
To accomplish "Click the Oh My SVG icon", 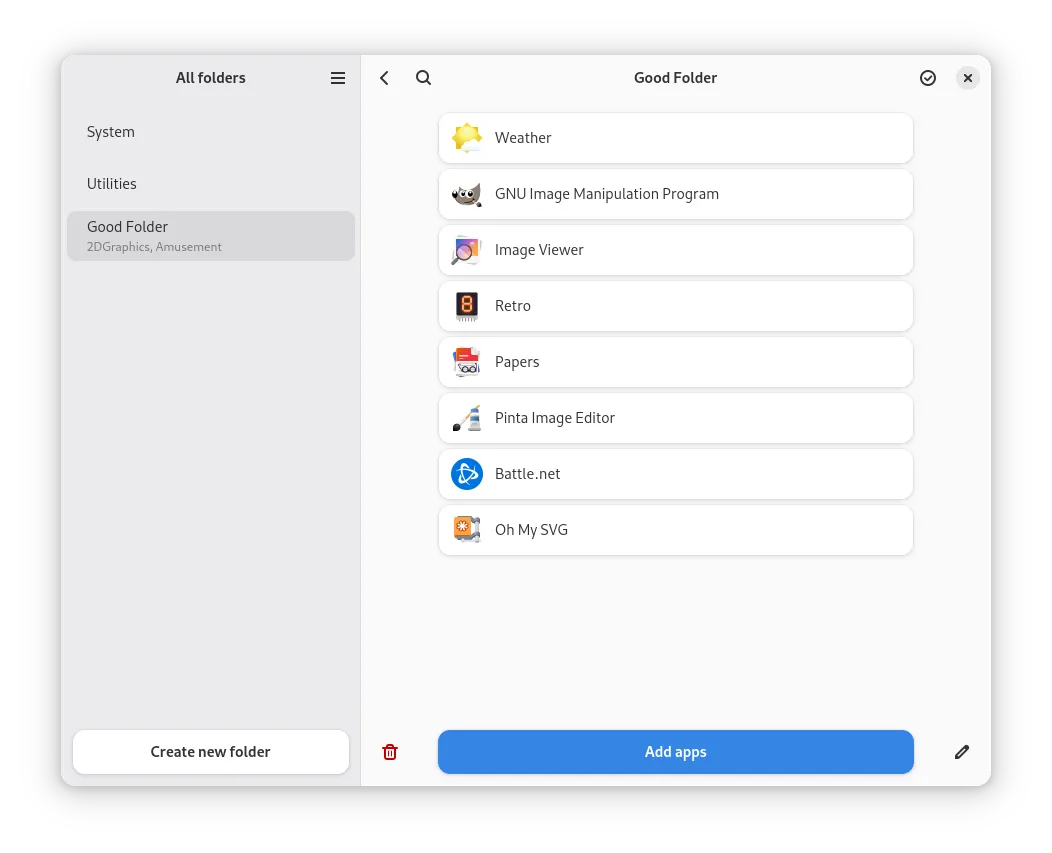I will tap(467, 530).
